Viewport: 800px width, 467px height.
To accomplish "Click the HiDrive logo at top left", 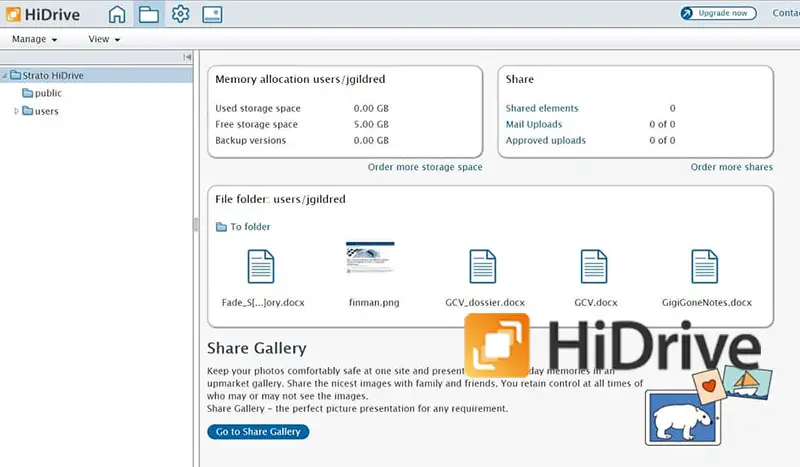I will pyautogui.click(x=43, y=14).
